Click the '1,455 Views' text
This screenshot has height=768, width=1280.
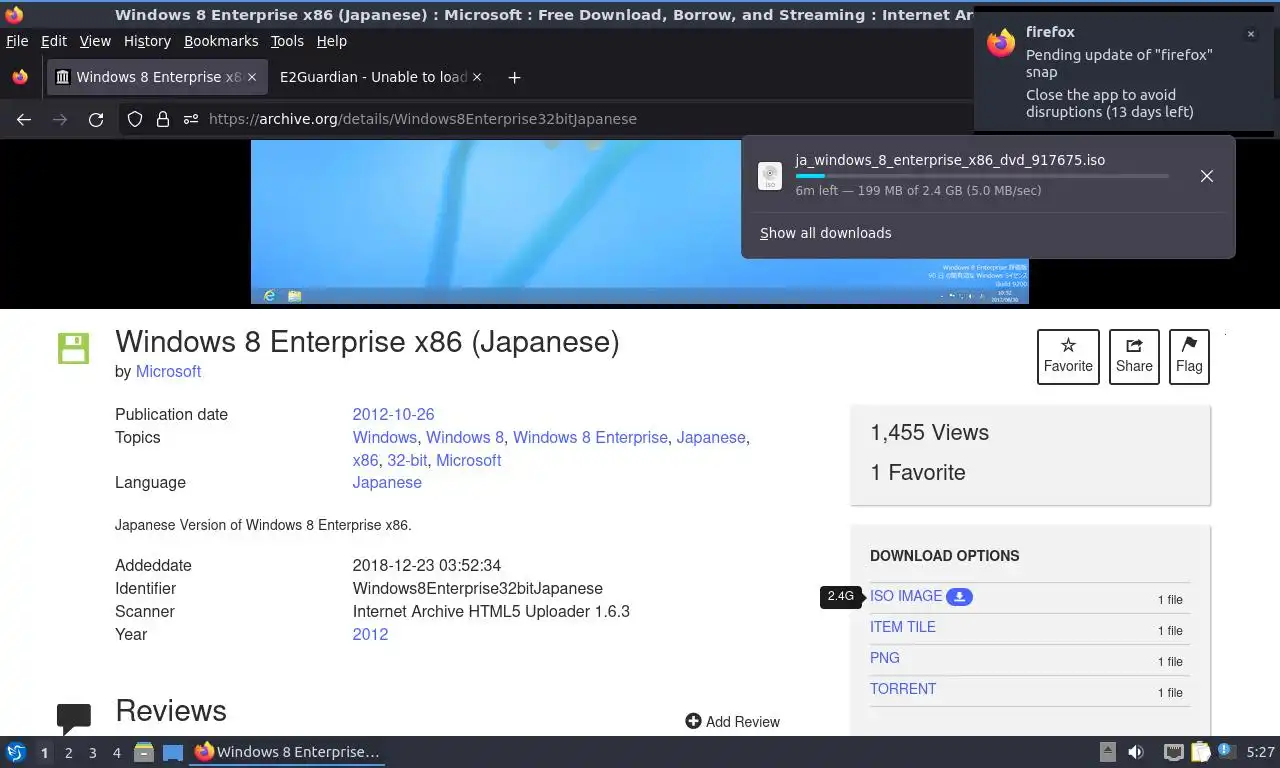pos(929,432)
